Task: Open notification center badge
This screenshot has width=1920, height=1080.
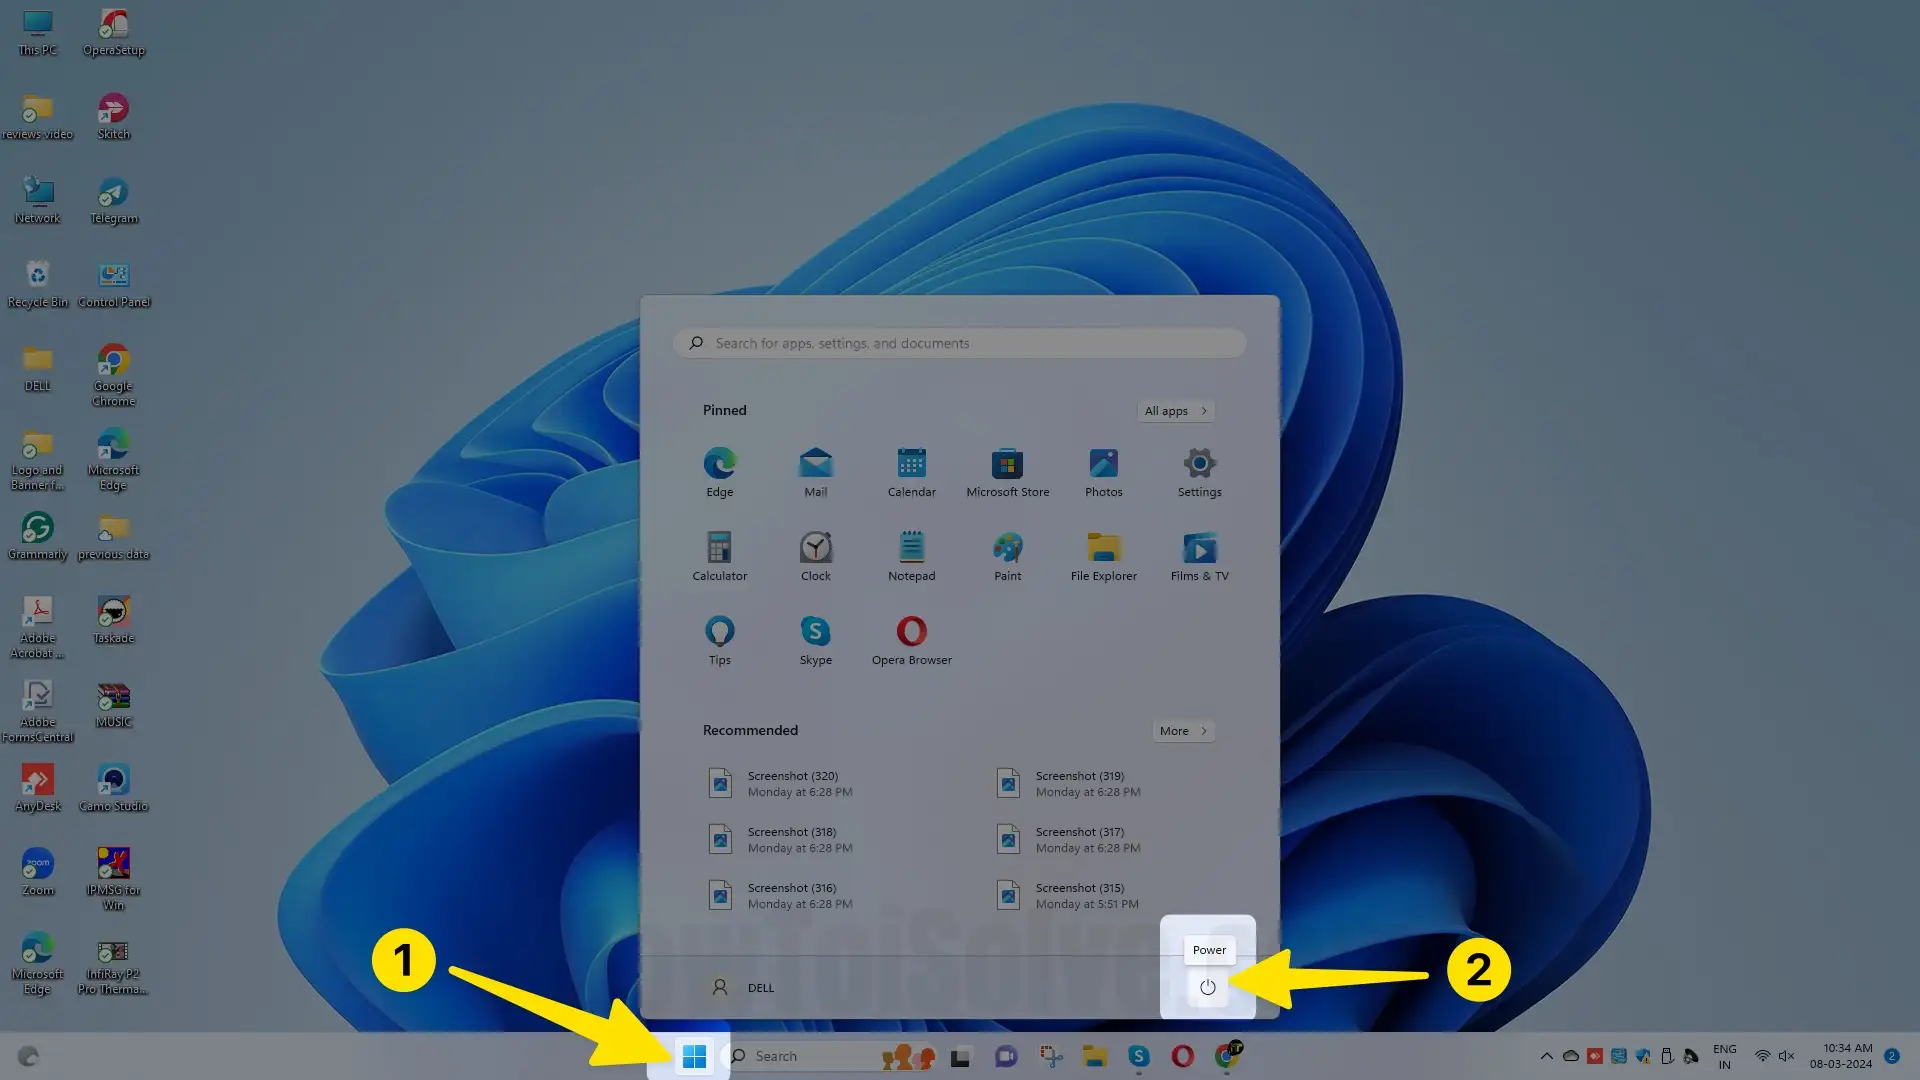Action: [x=1892, y=1056]
